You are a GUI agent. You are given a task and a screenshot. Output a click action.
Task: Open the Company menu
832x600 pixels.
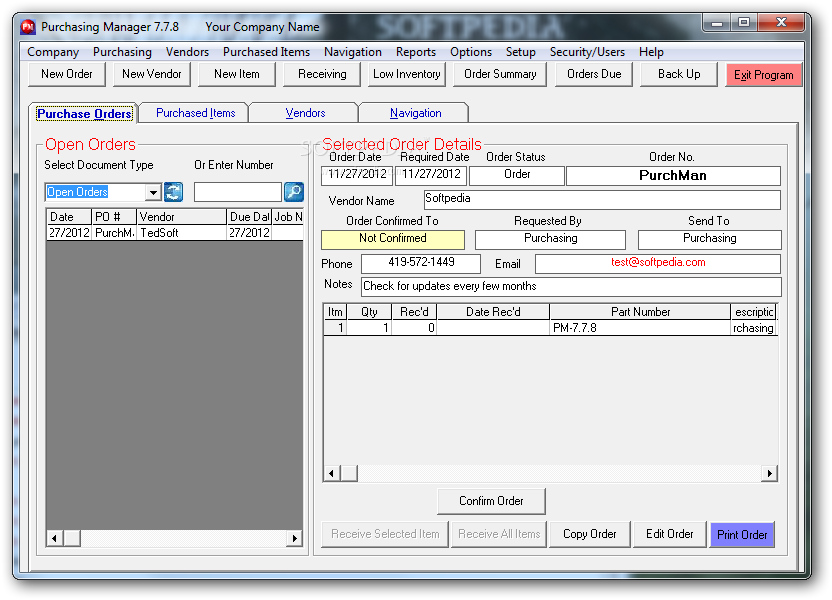click(x=53, y=52)
